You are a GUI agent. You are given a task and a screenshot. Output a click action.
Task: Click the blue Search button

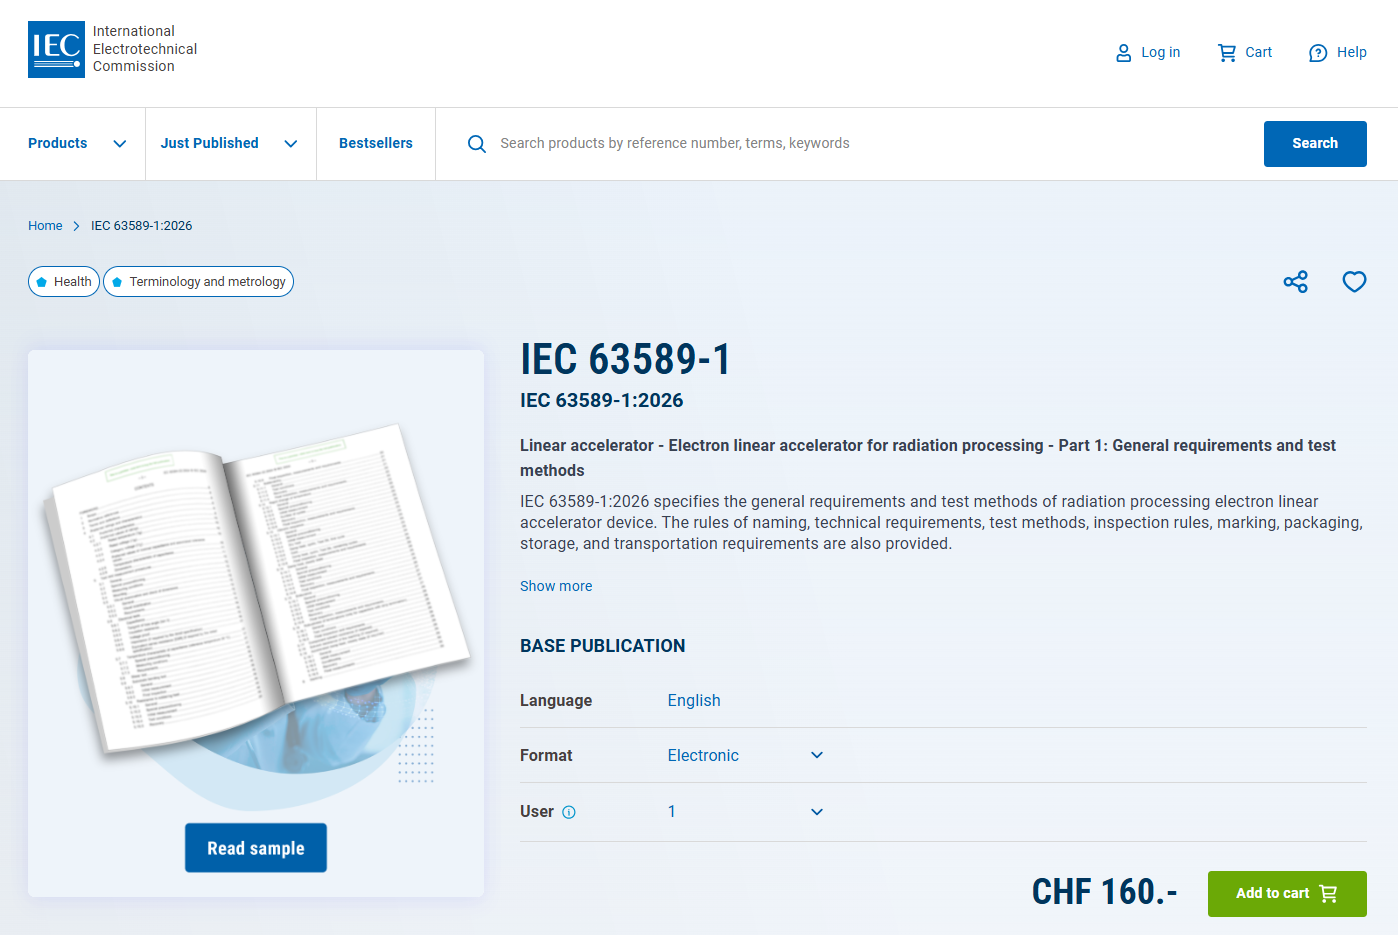pos(1315,144)
